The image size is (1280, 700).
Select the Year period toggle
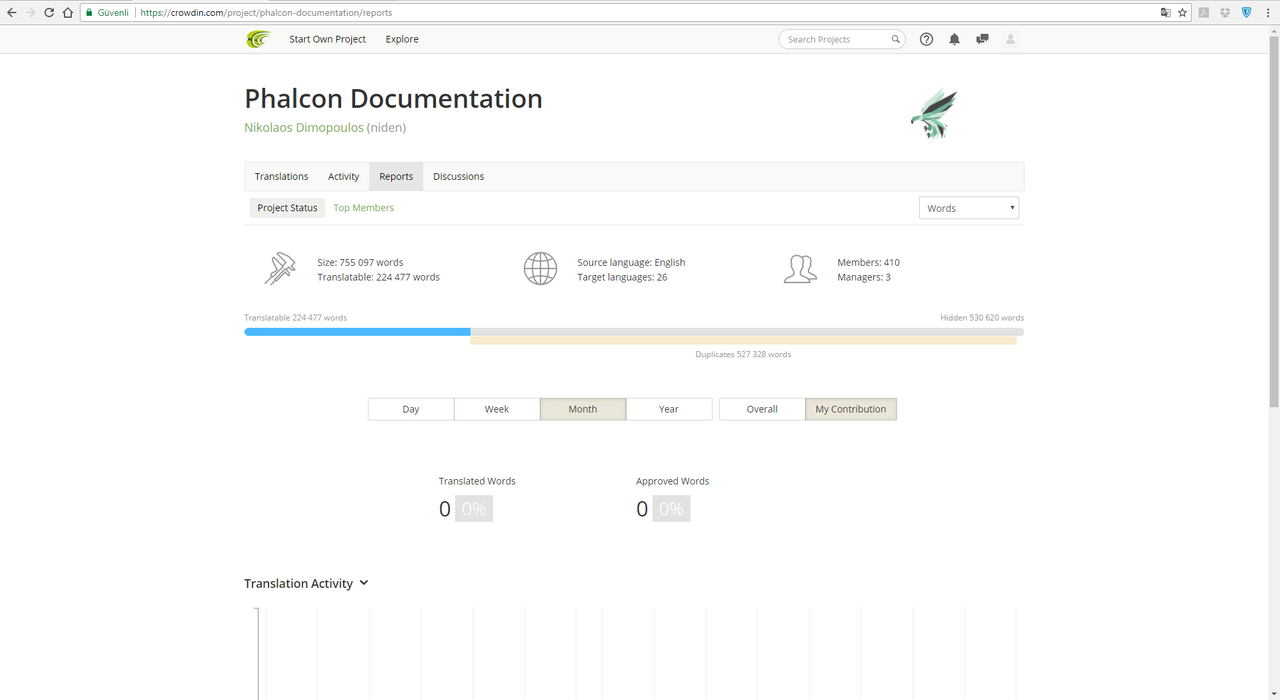tap(669, 409)
